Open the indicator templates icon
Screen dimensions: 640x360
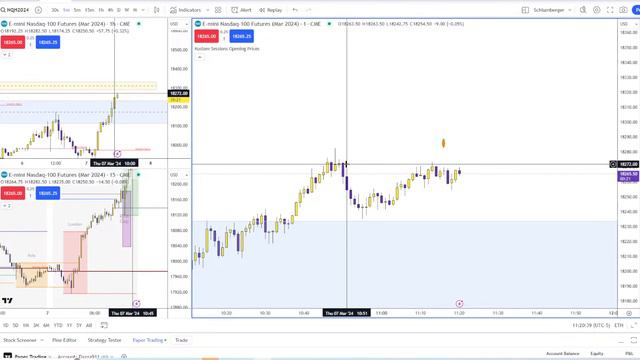[218, 10]
